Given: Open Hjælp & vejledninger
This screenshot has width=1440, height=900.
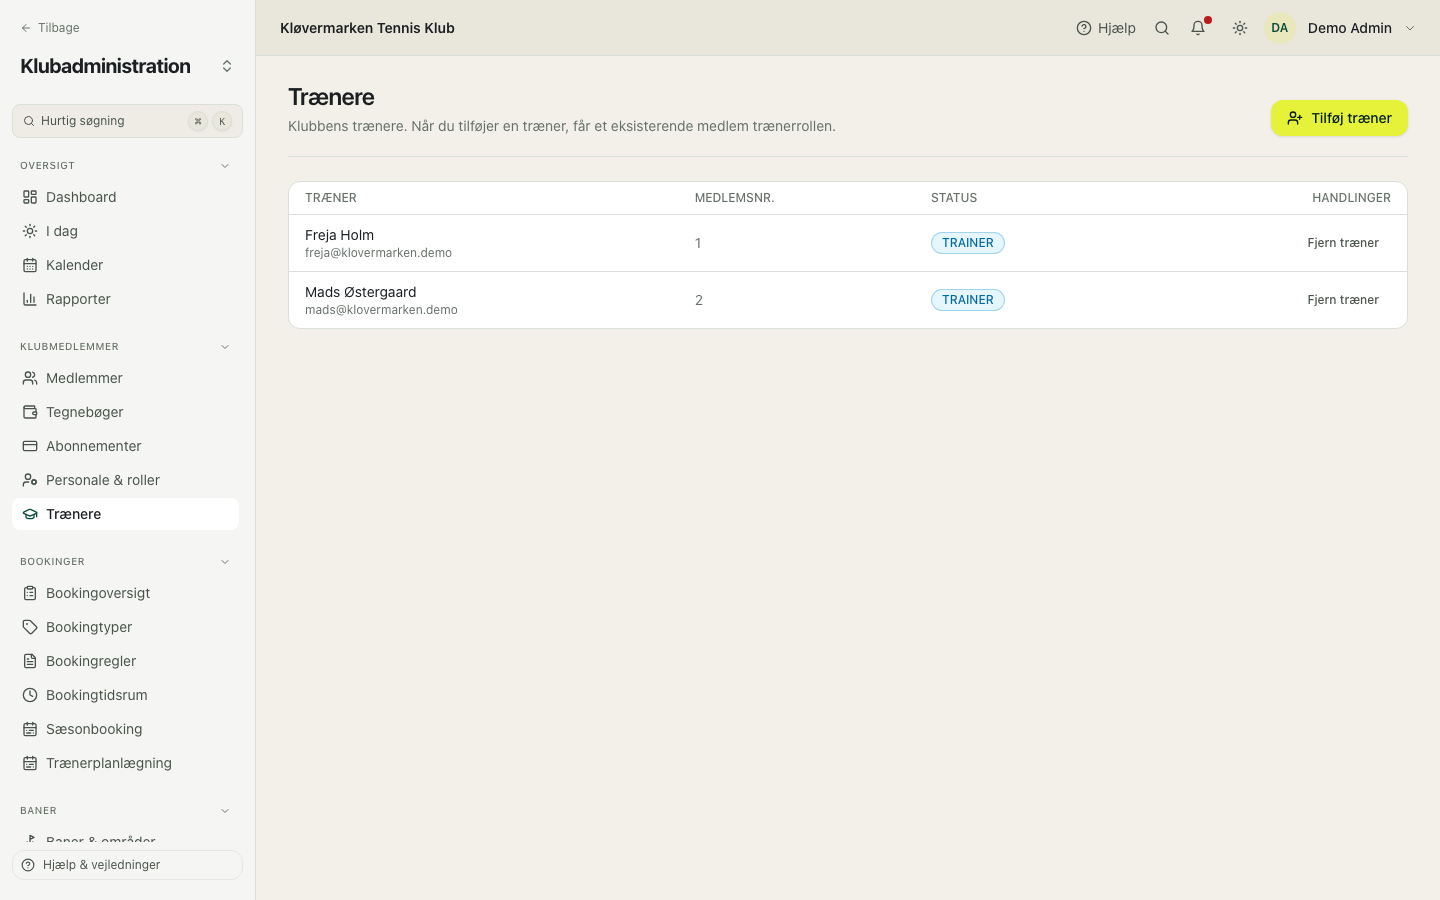Looking at the screenshot, I should point(127,865).
